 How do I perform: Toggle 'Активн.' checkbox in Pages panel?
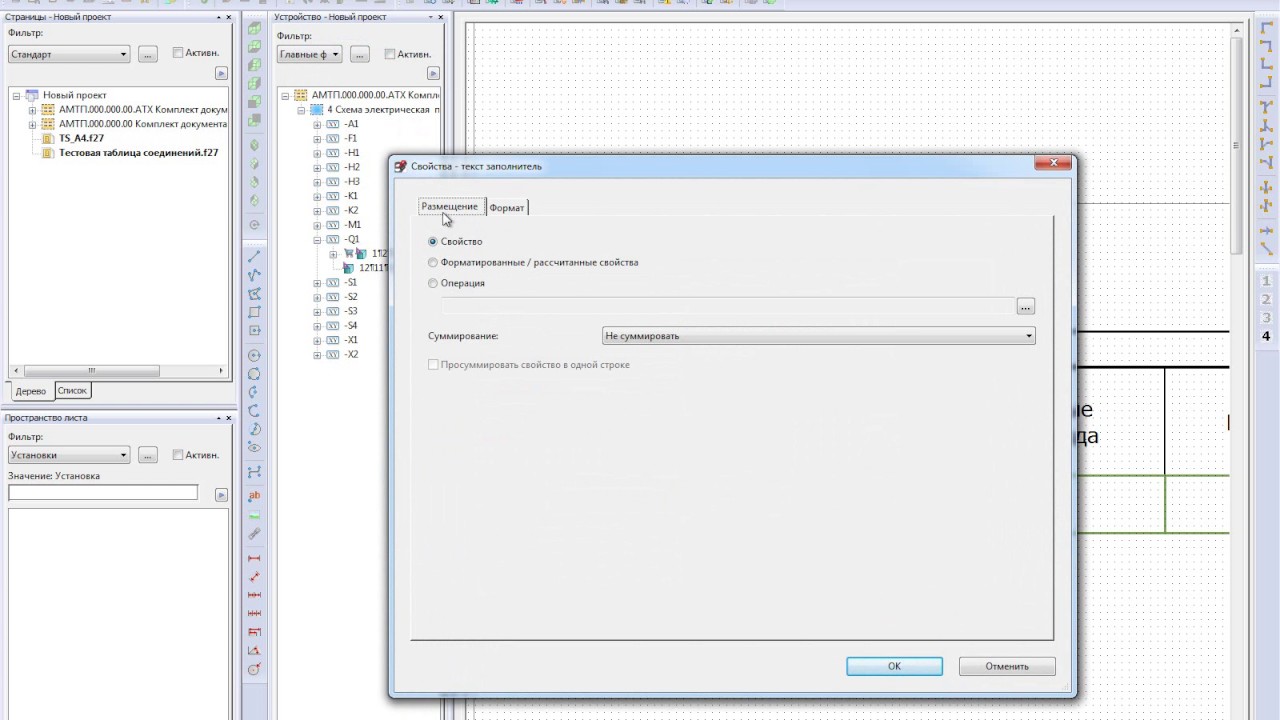(178, 53)
